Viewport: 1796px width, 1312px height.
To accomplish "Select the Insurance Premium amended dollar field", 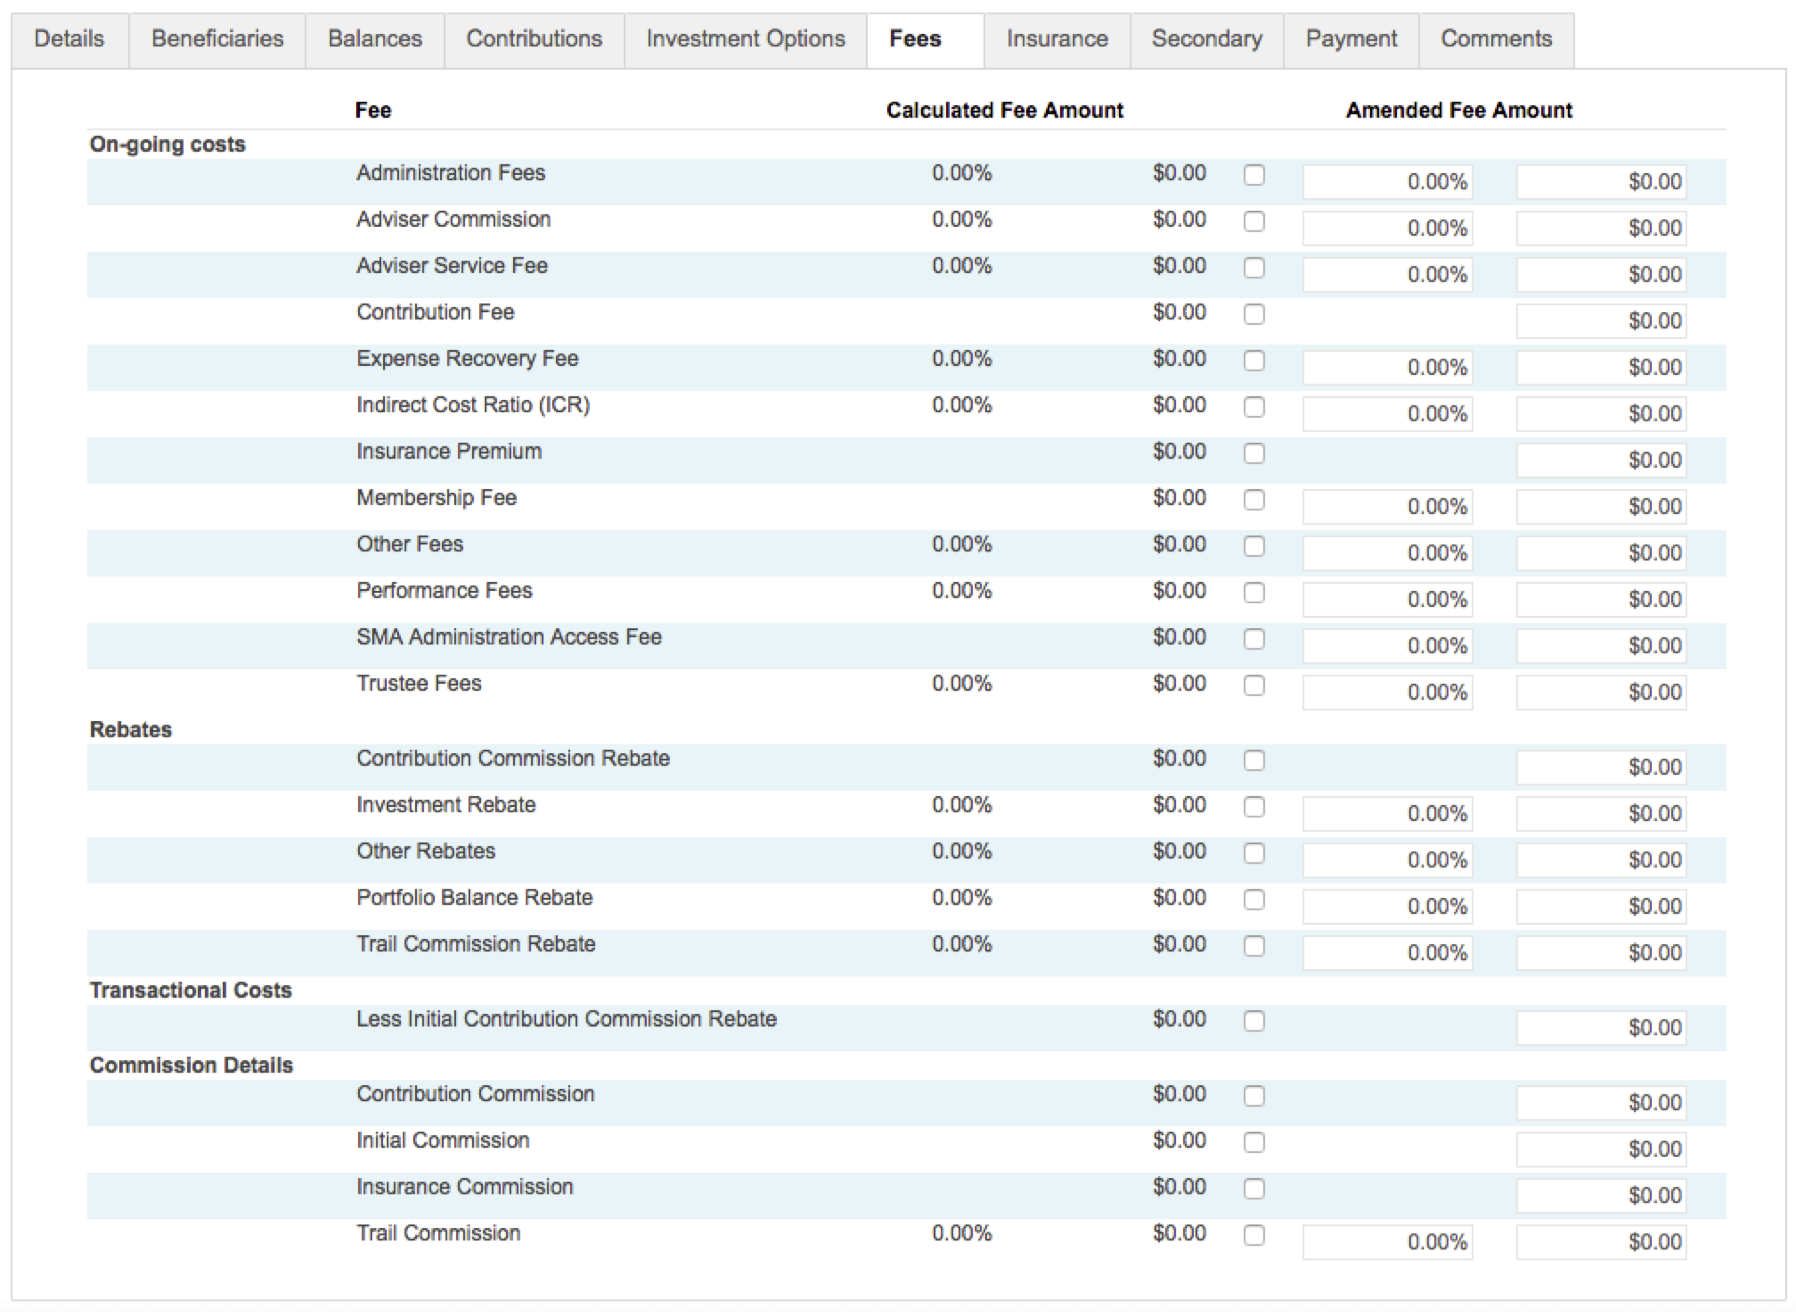I will [1601, 461].
